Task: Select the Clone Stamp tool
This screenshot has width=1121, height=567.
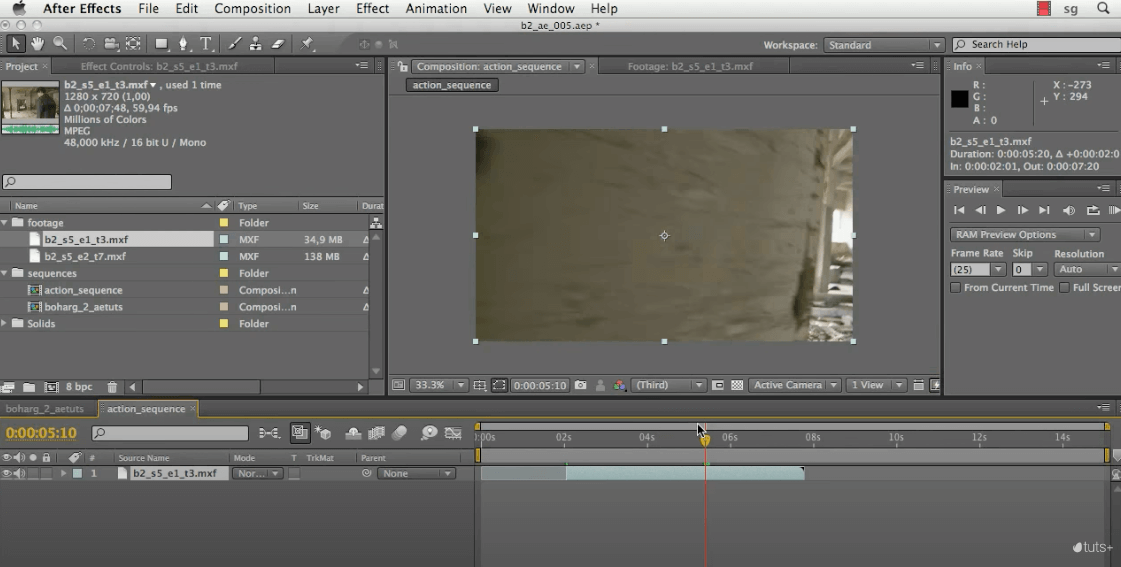Action: coord(256,44)
